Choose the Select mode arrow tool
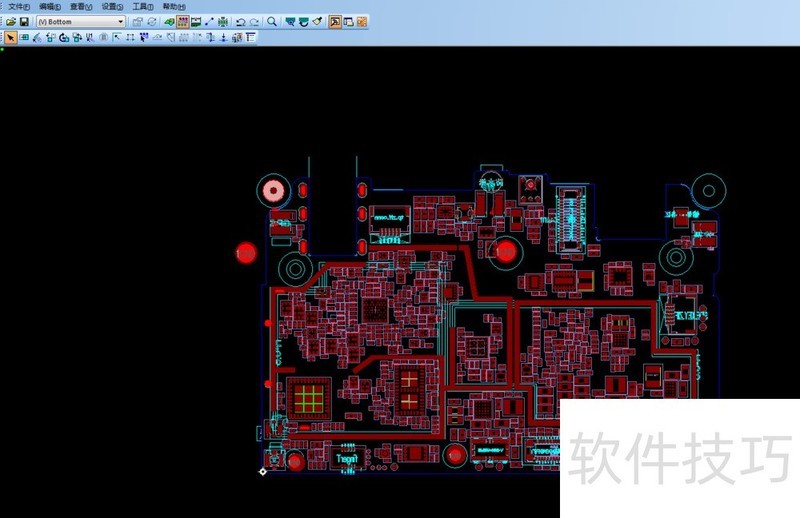The width and height of the screenshot is (800, 518). pyautogui.click(x=11, y=37)
